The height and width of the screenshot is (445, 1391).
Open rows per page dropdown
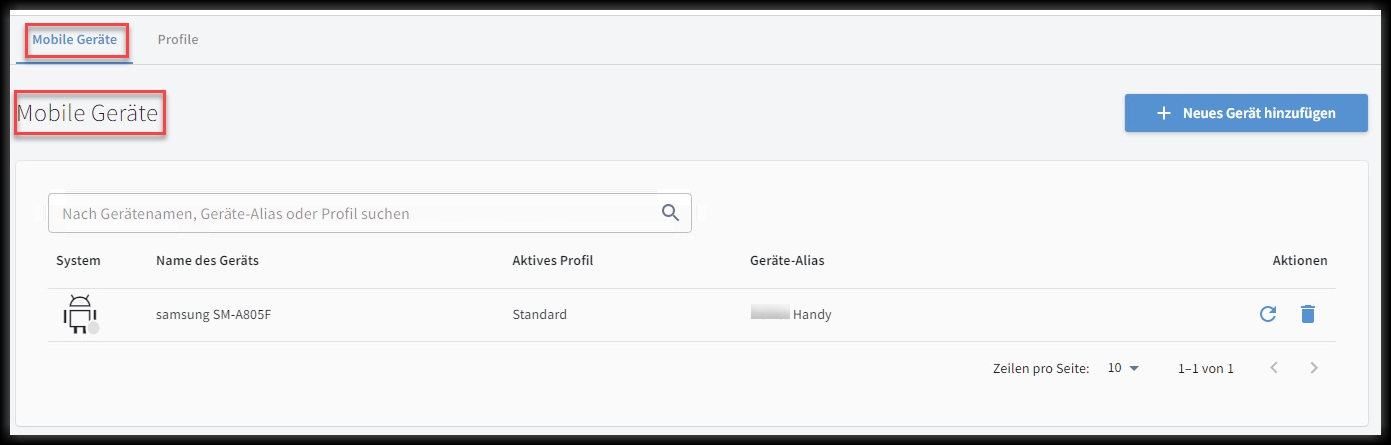point(1123,368)
